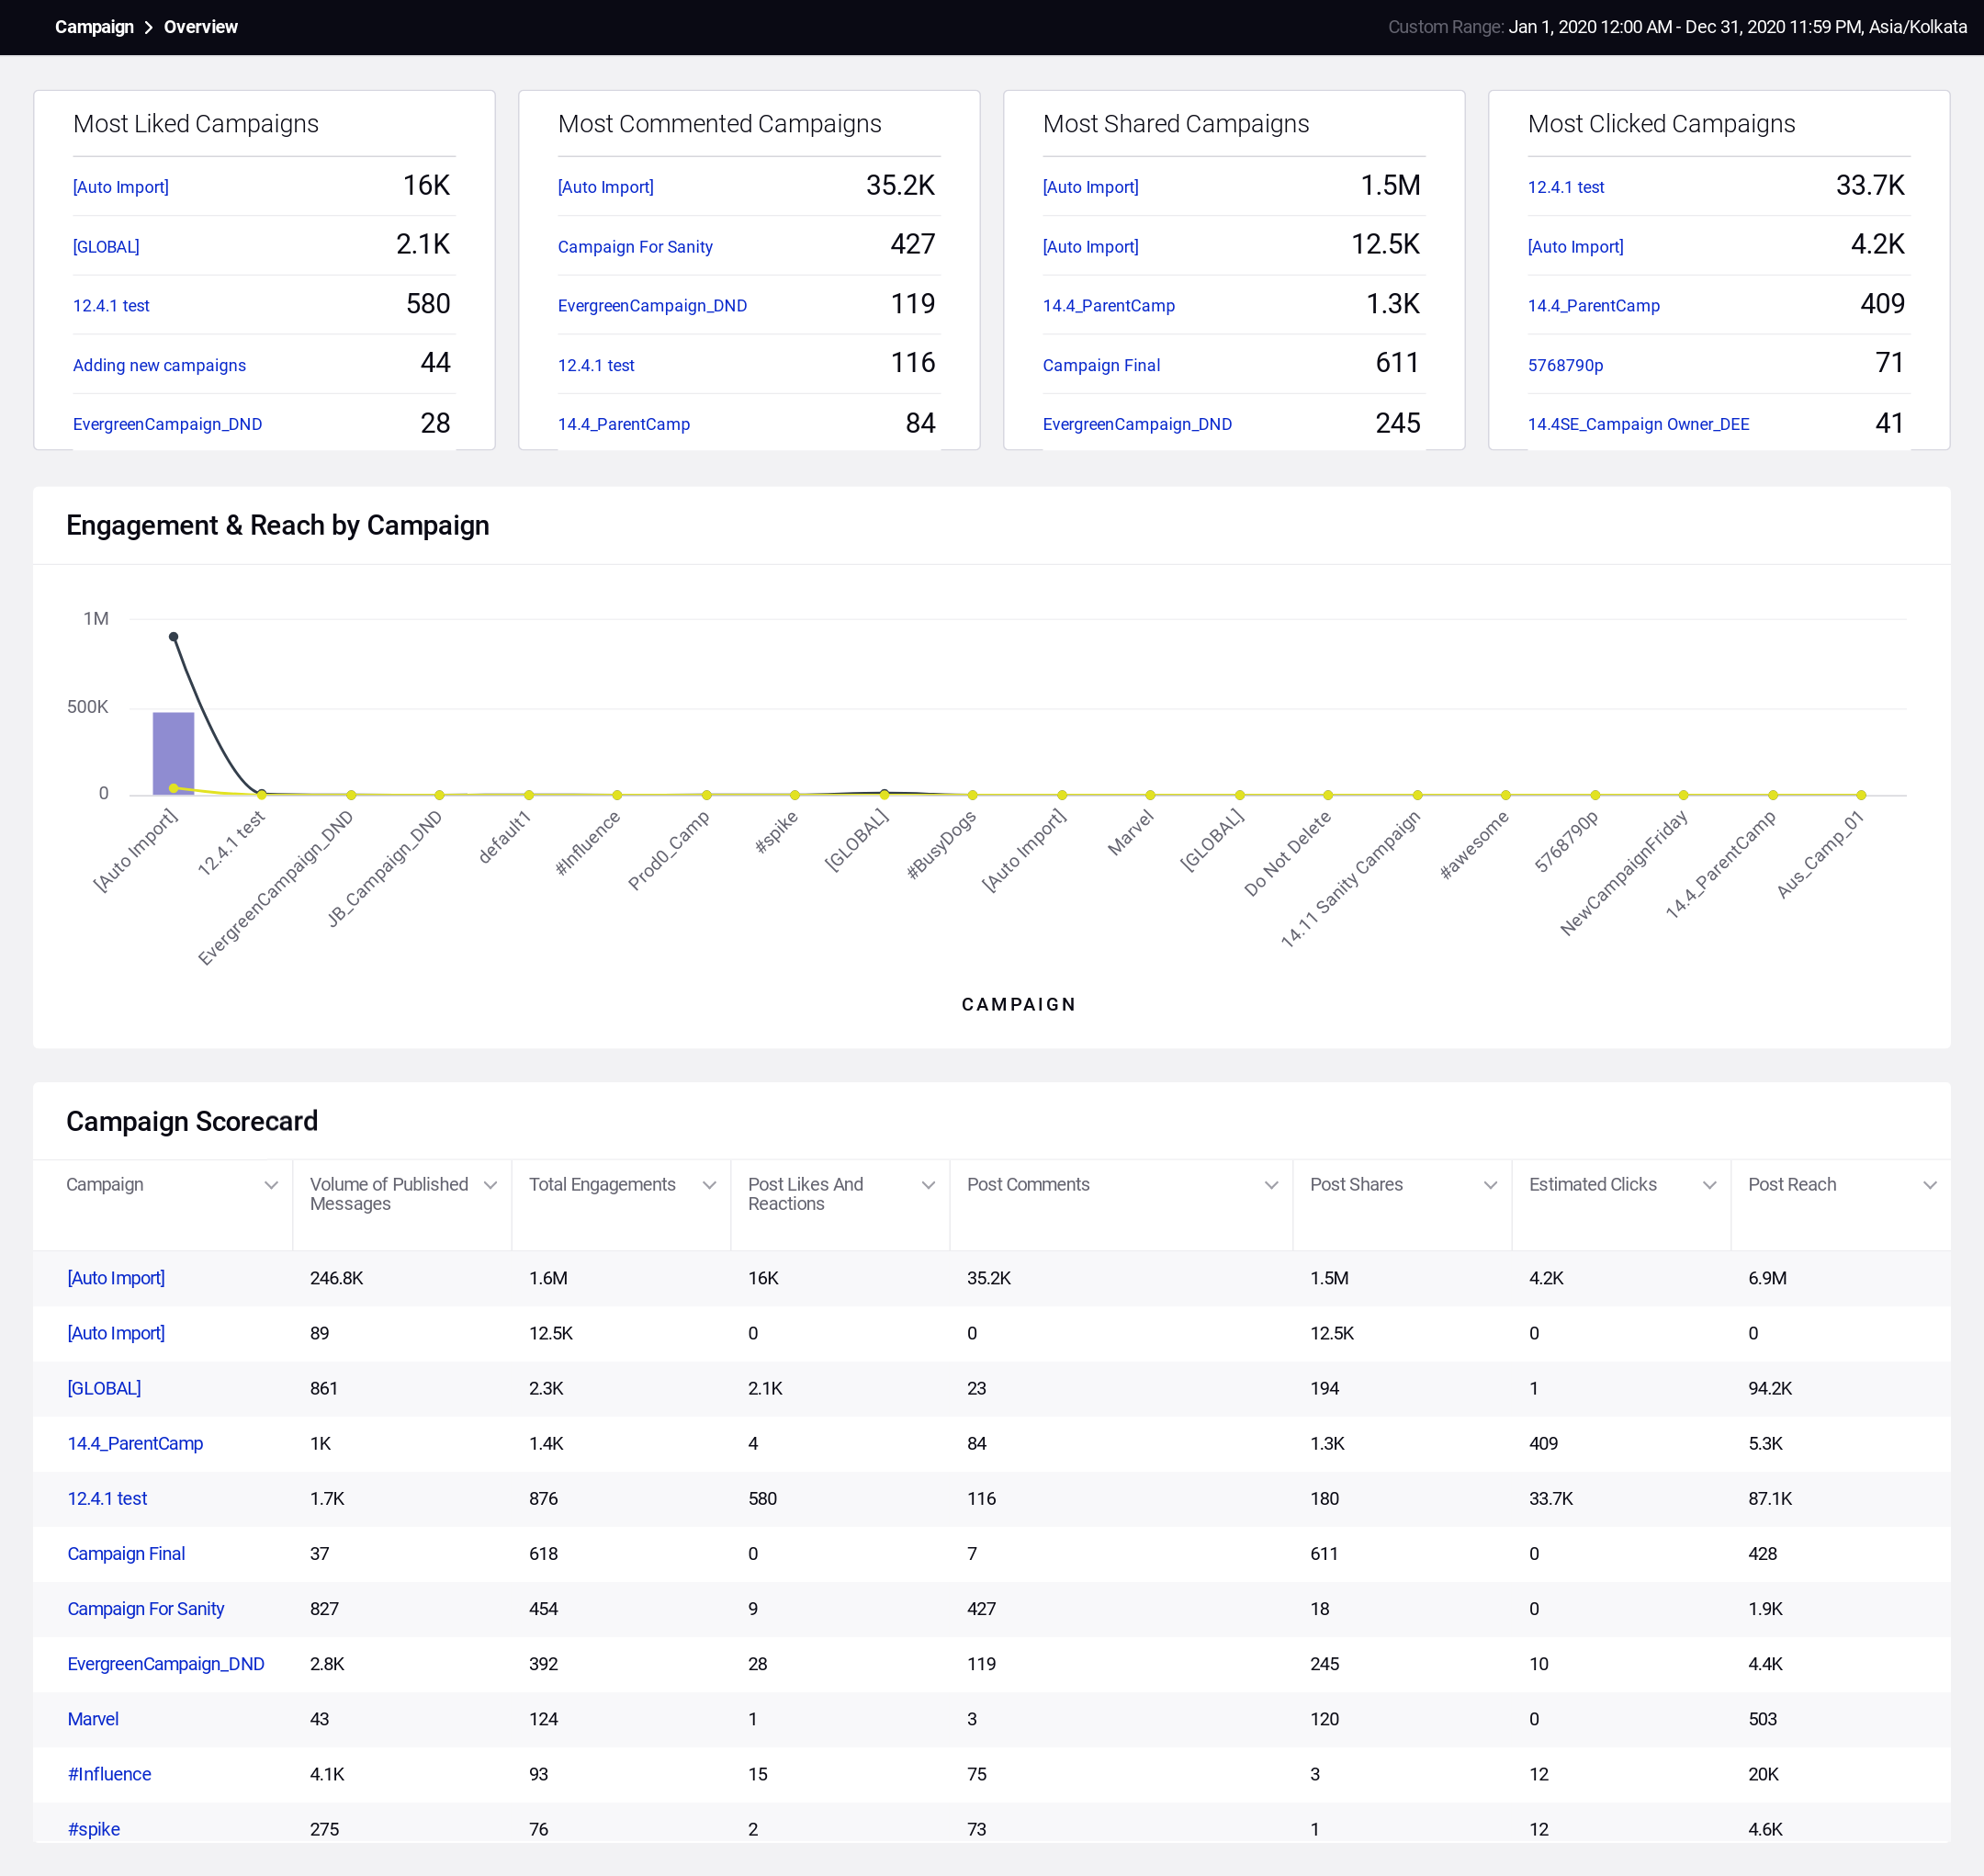The width and height of the screenshot is (1984, 1876).
Task: Open [Auto Import] in Most Clicked Campaigns
Action: click(x=1576, y=247)
